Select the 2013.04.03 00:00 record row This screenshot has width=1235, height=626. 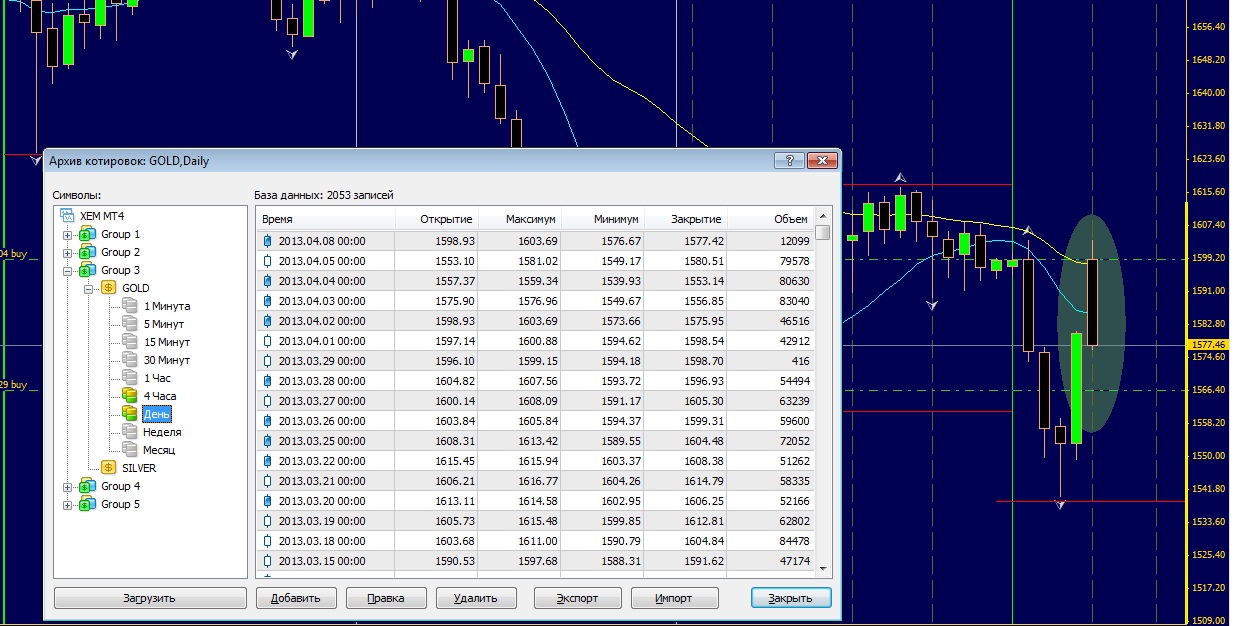(536, 301)
